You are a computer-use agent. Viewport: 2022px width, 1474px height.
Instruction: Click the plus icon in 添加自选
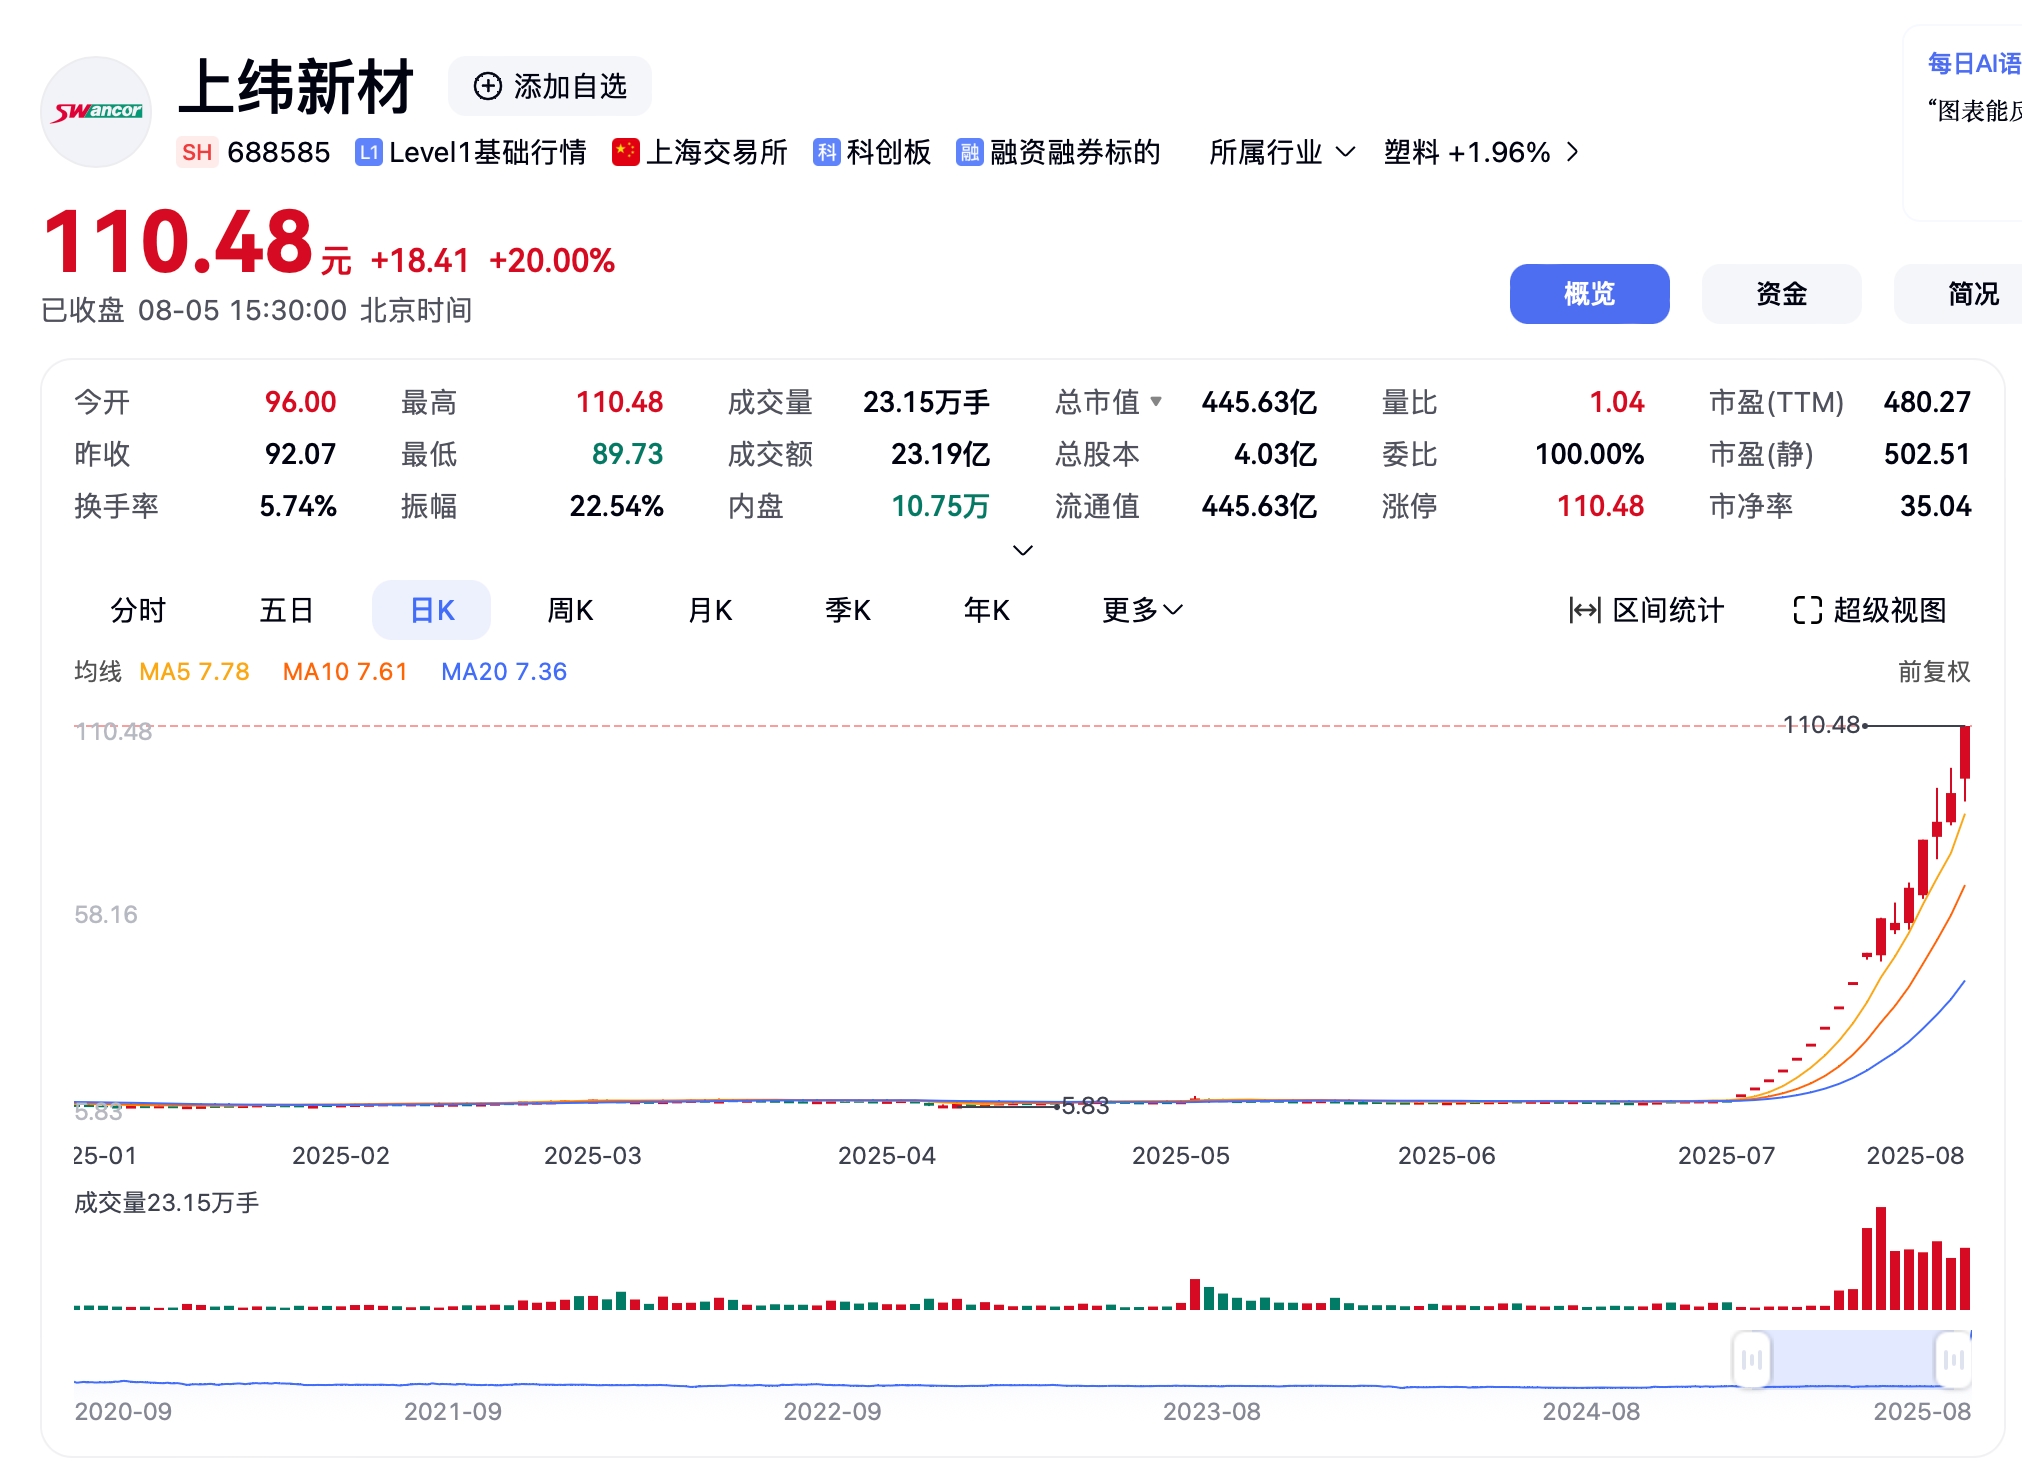(x=487, y=86)
